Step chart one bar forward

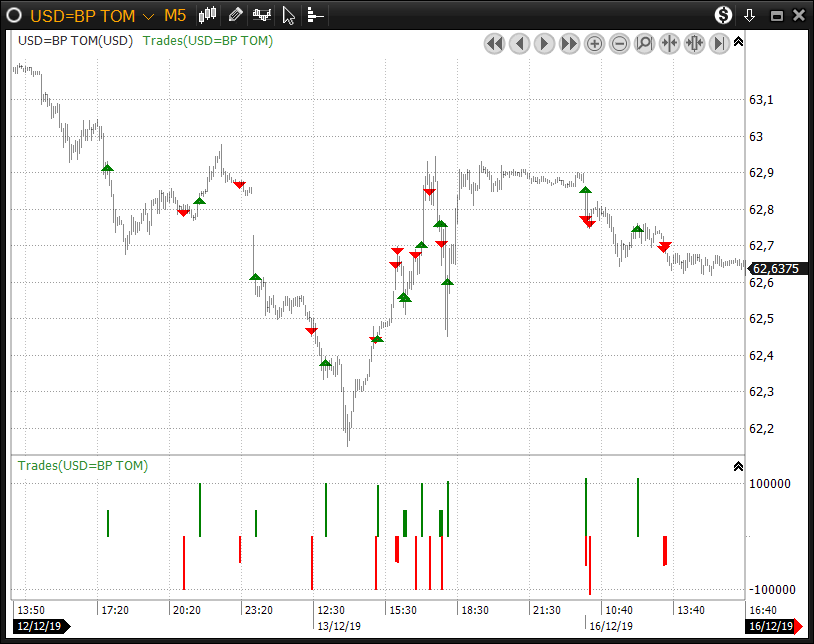click(544, 43)
